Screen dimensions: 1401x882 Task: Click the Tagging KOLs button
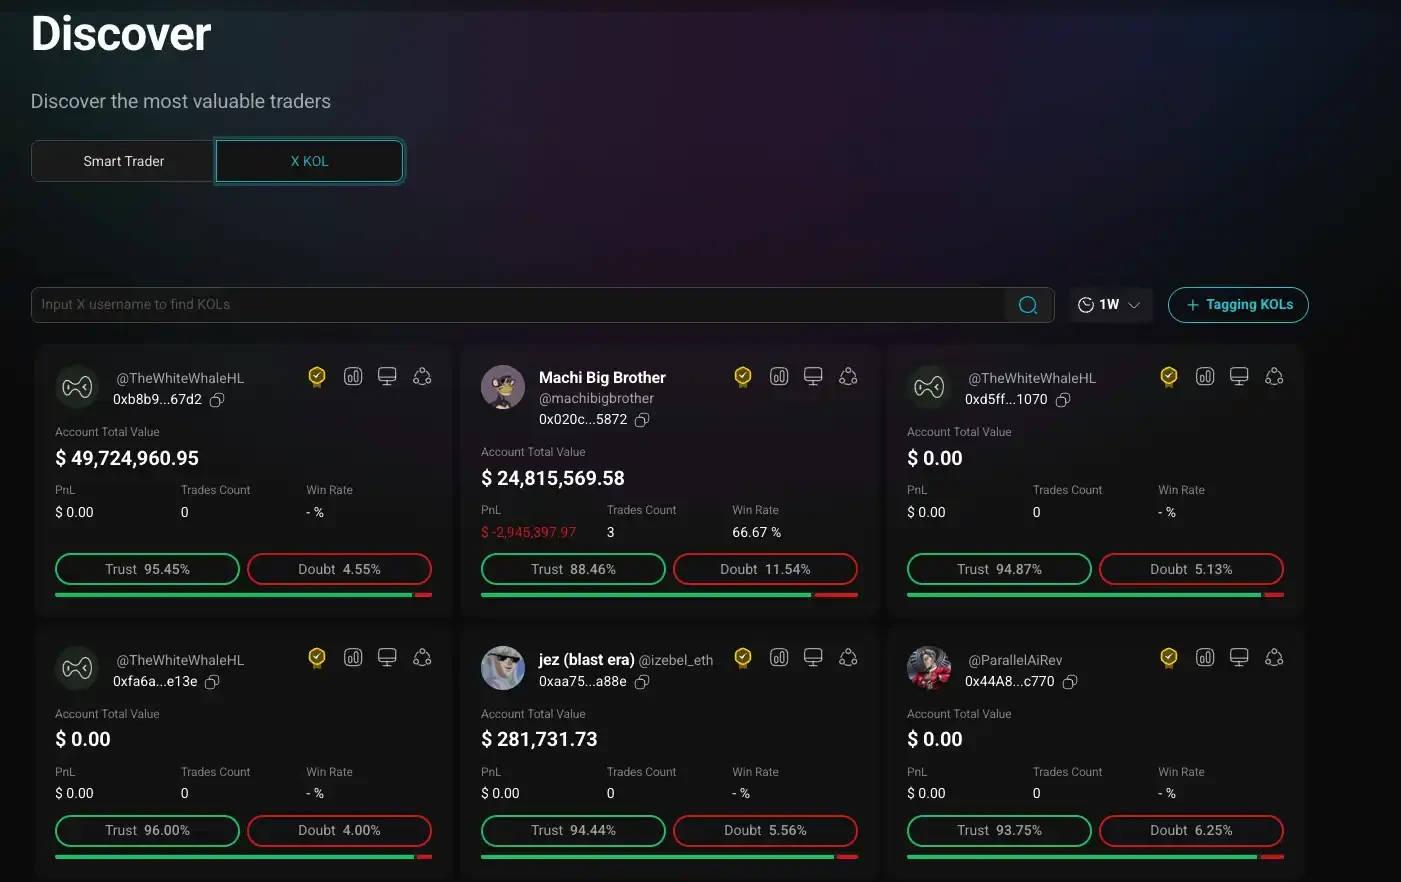tap(1238, 304)
